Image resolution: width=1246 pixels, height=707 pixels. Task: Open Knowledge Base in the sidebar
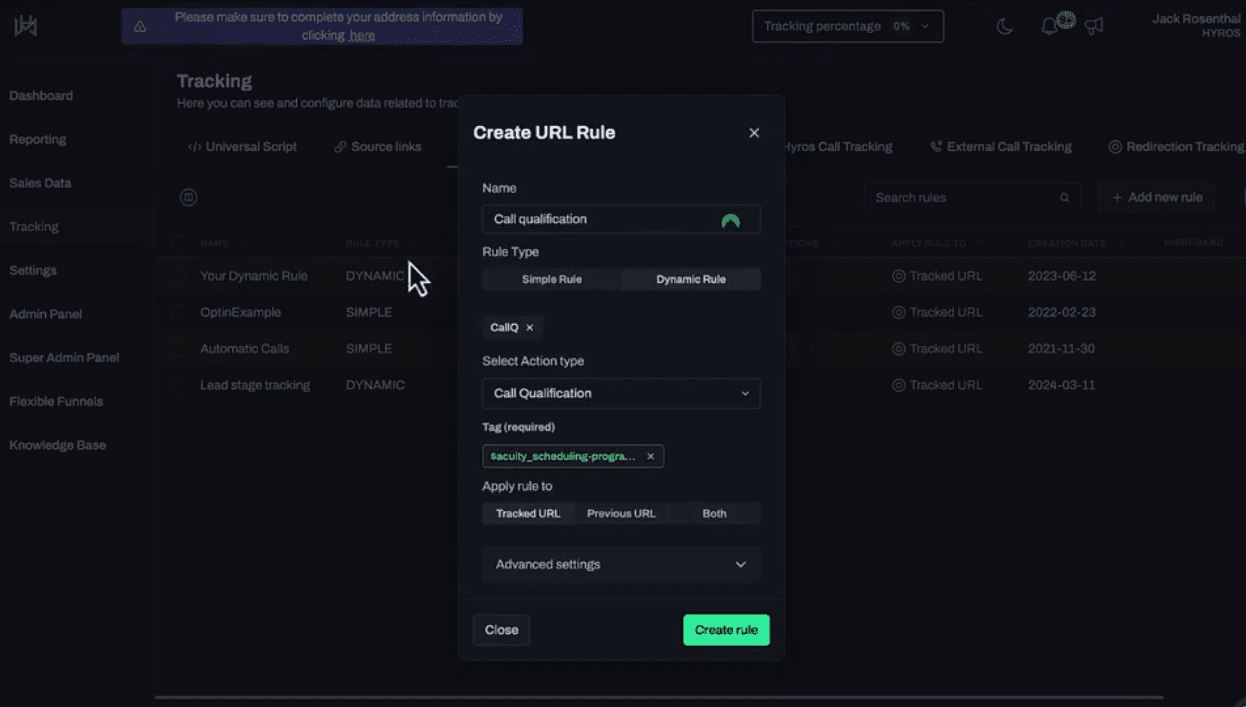58,446
